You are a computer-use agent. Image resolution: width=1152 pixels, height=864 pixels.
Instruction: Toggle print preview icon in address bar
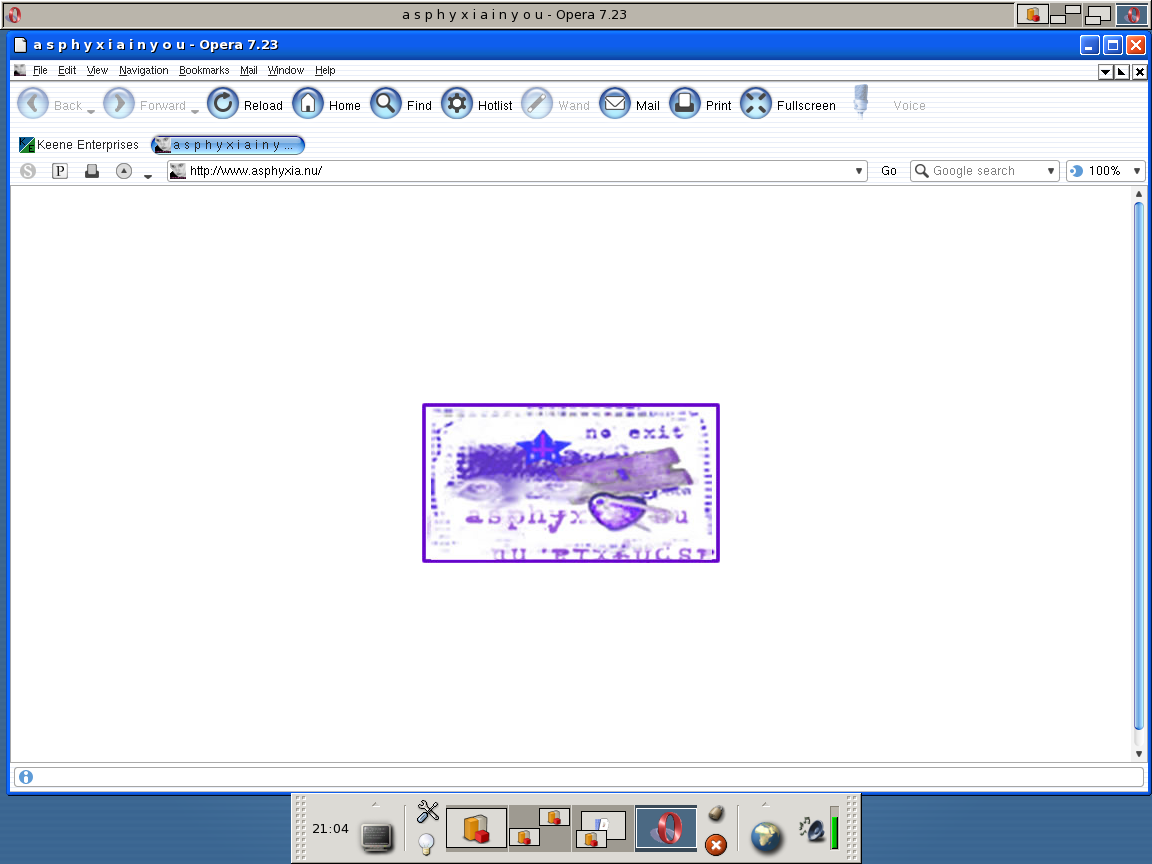coord(92,171)
